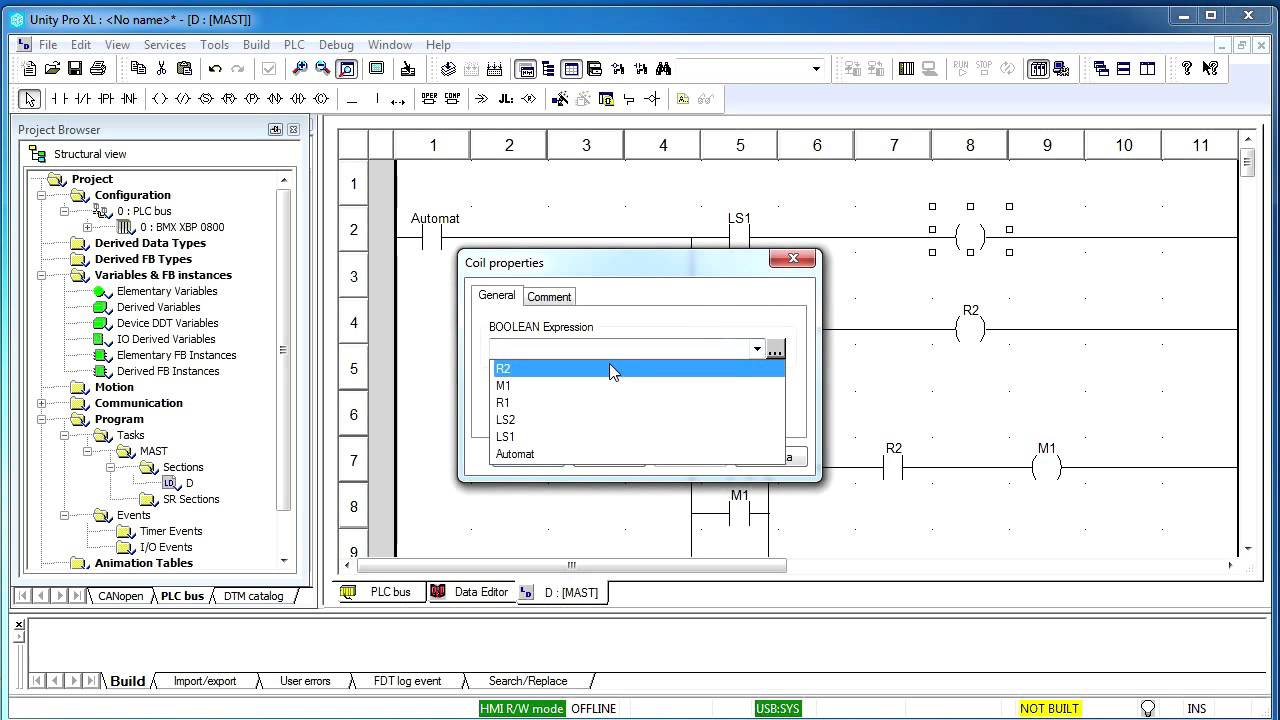Close the Coil properties dialog
This screenshot has width=1280, height=720.
pyautogui.click(x=793, y=258)
